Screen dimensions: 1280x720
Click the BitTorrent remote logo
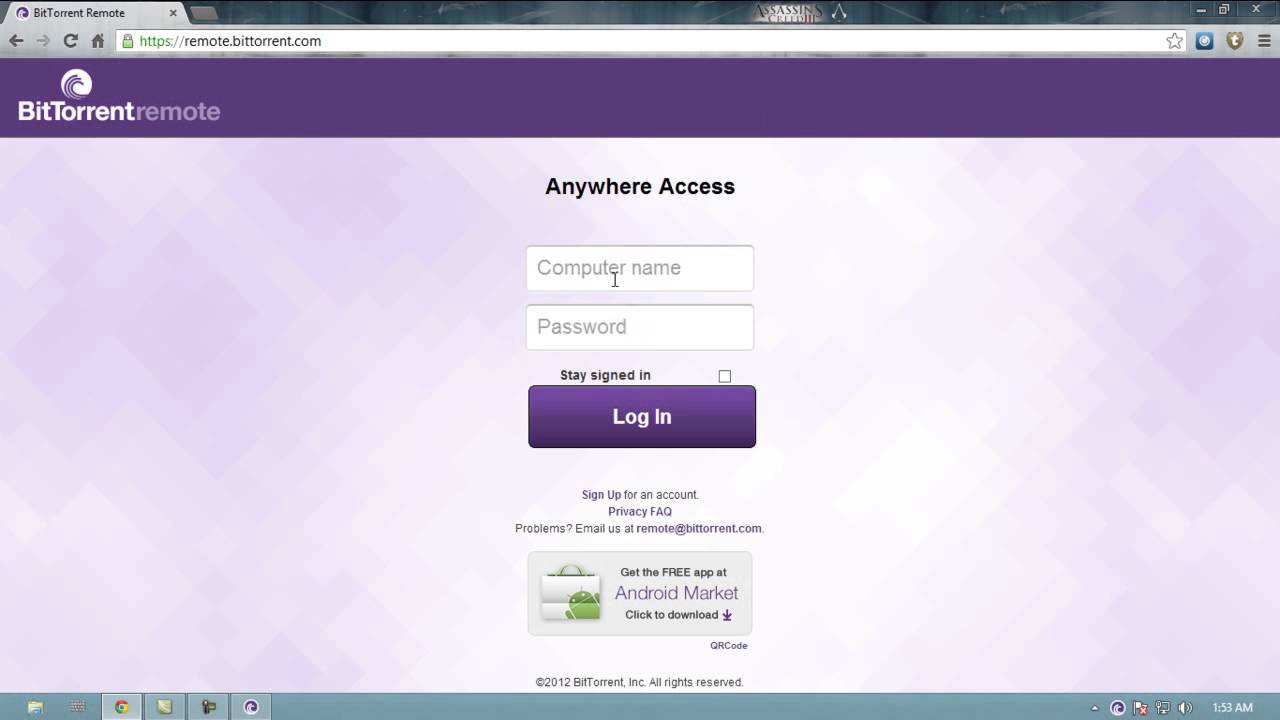point(119,97)
